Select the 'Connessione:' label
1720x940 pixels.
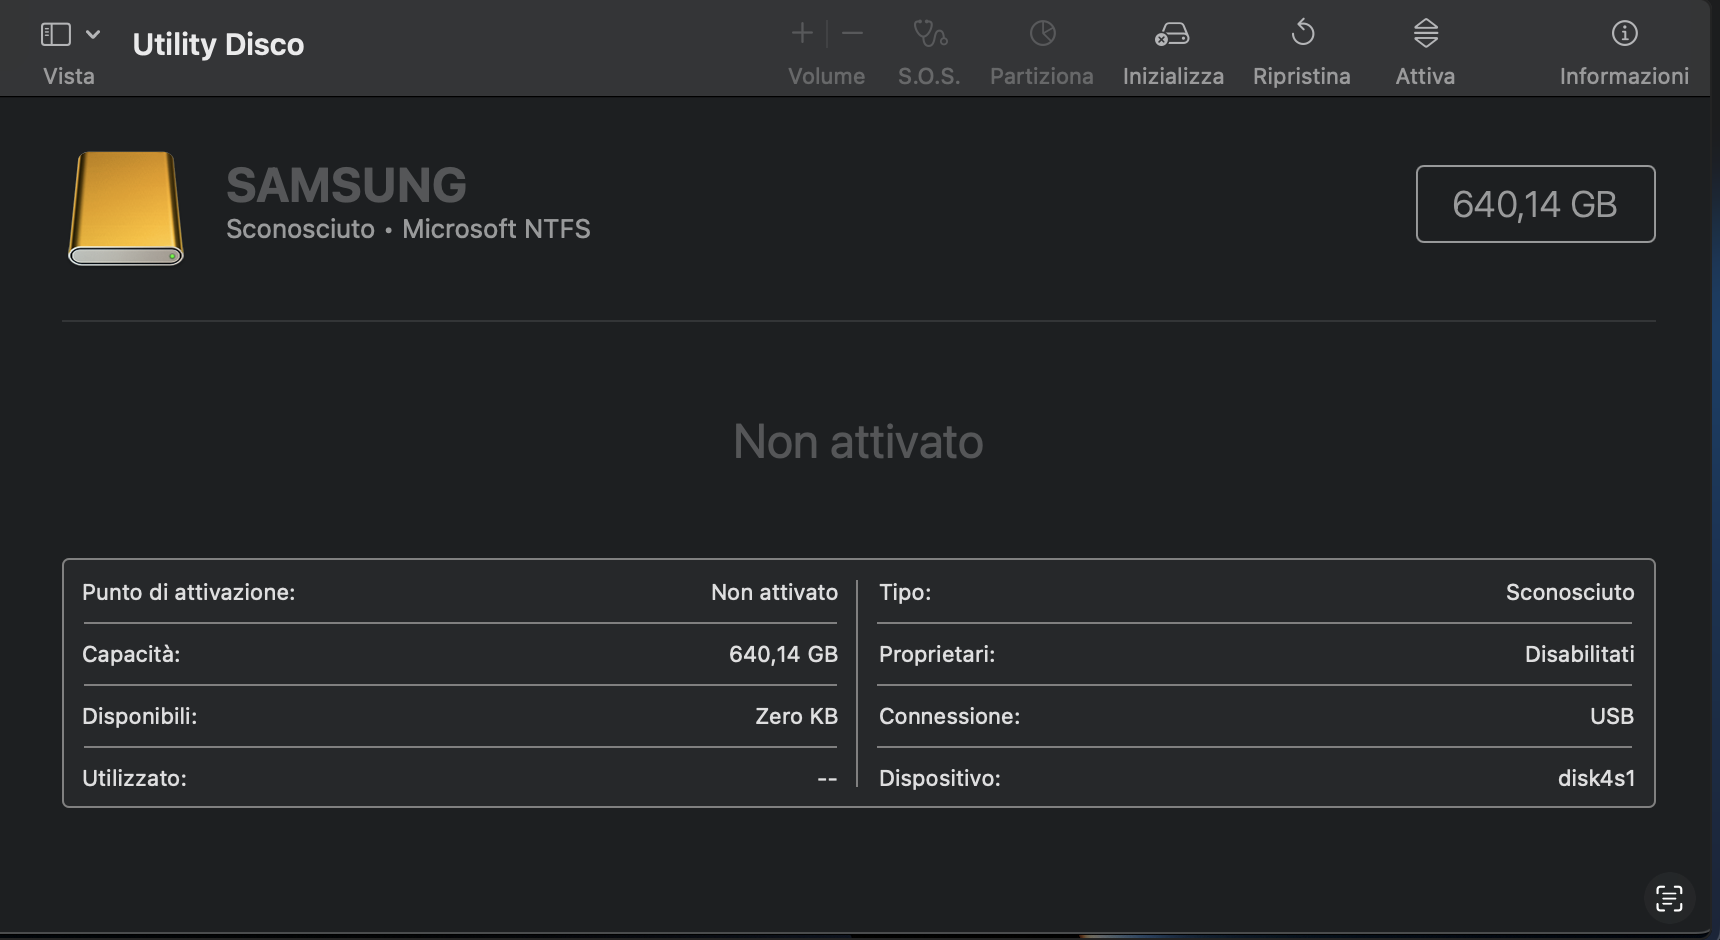[x=949, y=716]
